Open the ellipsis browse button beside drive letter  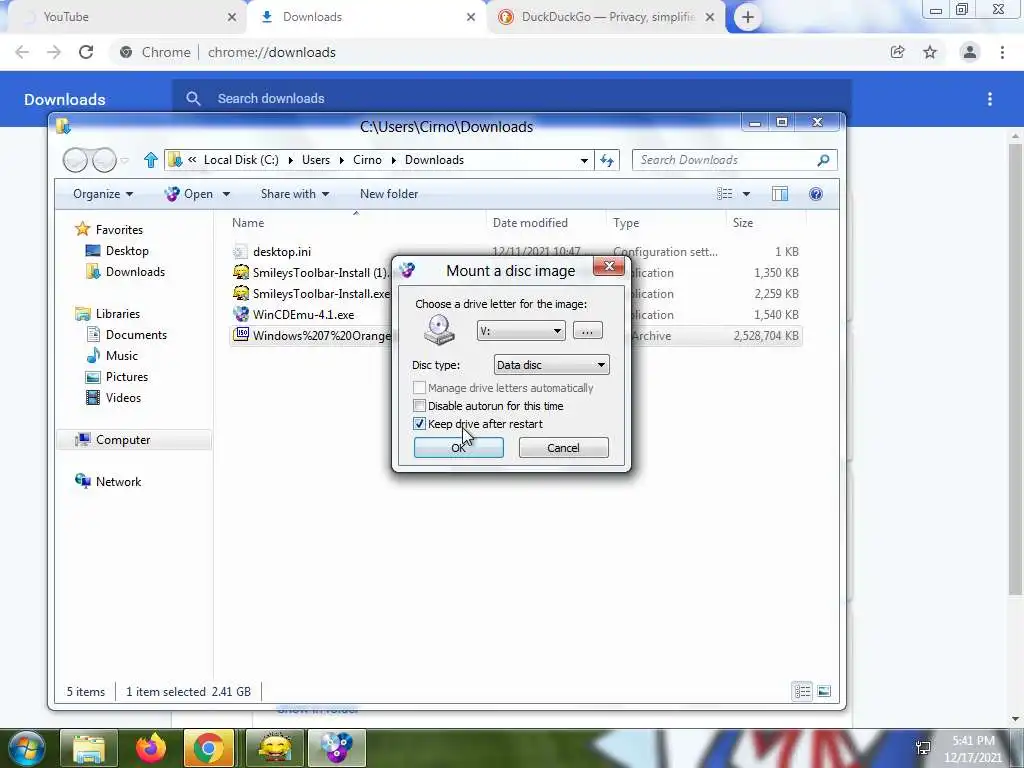[587, 330]
